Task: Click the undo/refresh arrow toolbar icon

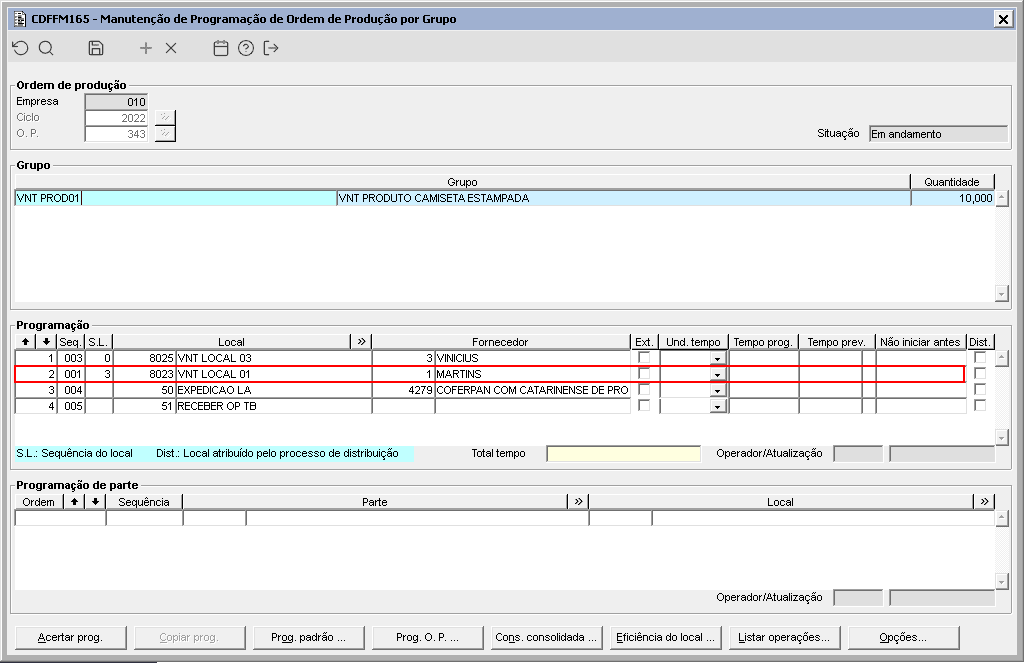Action: point(20,48)
